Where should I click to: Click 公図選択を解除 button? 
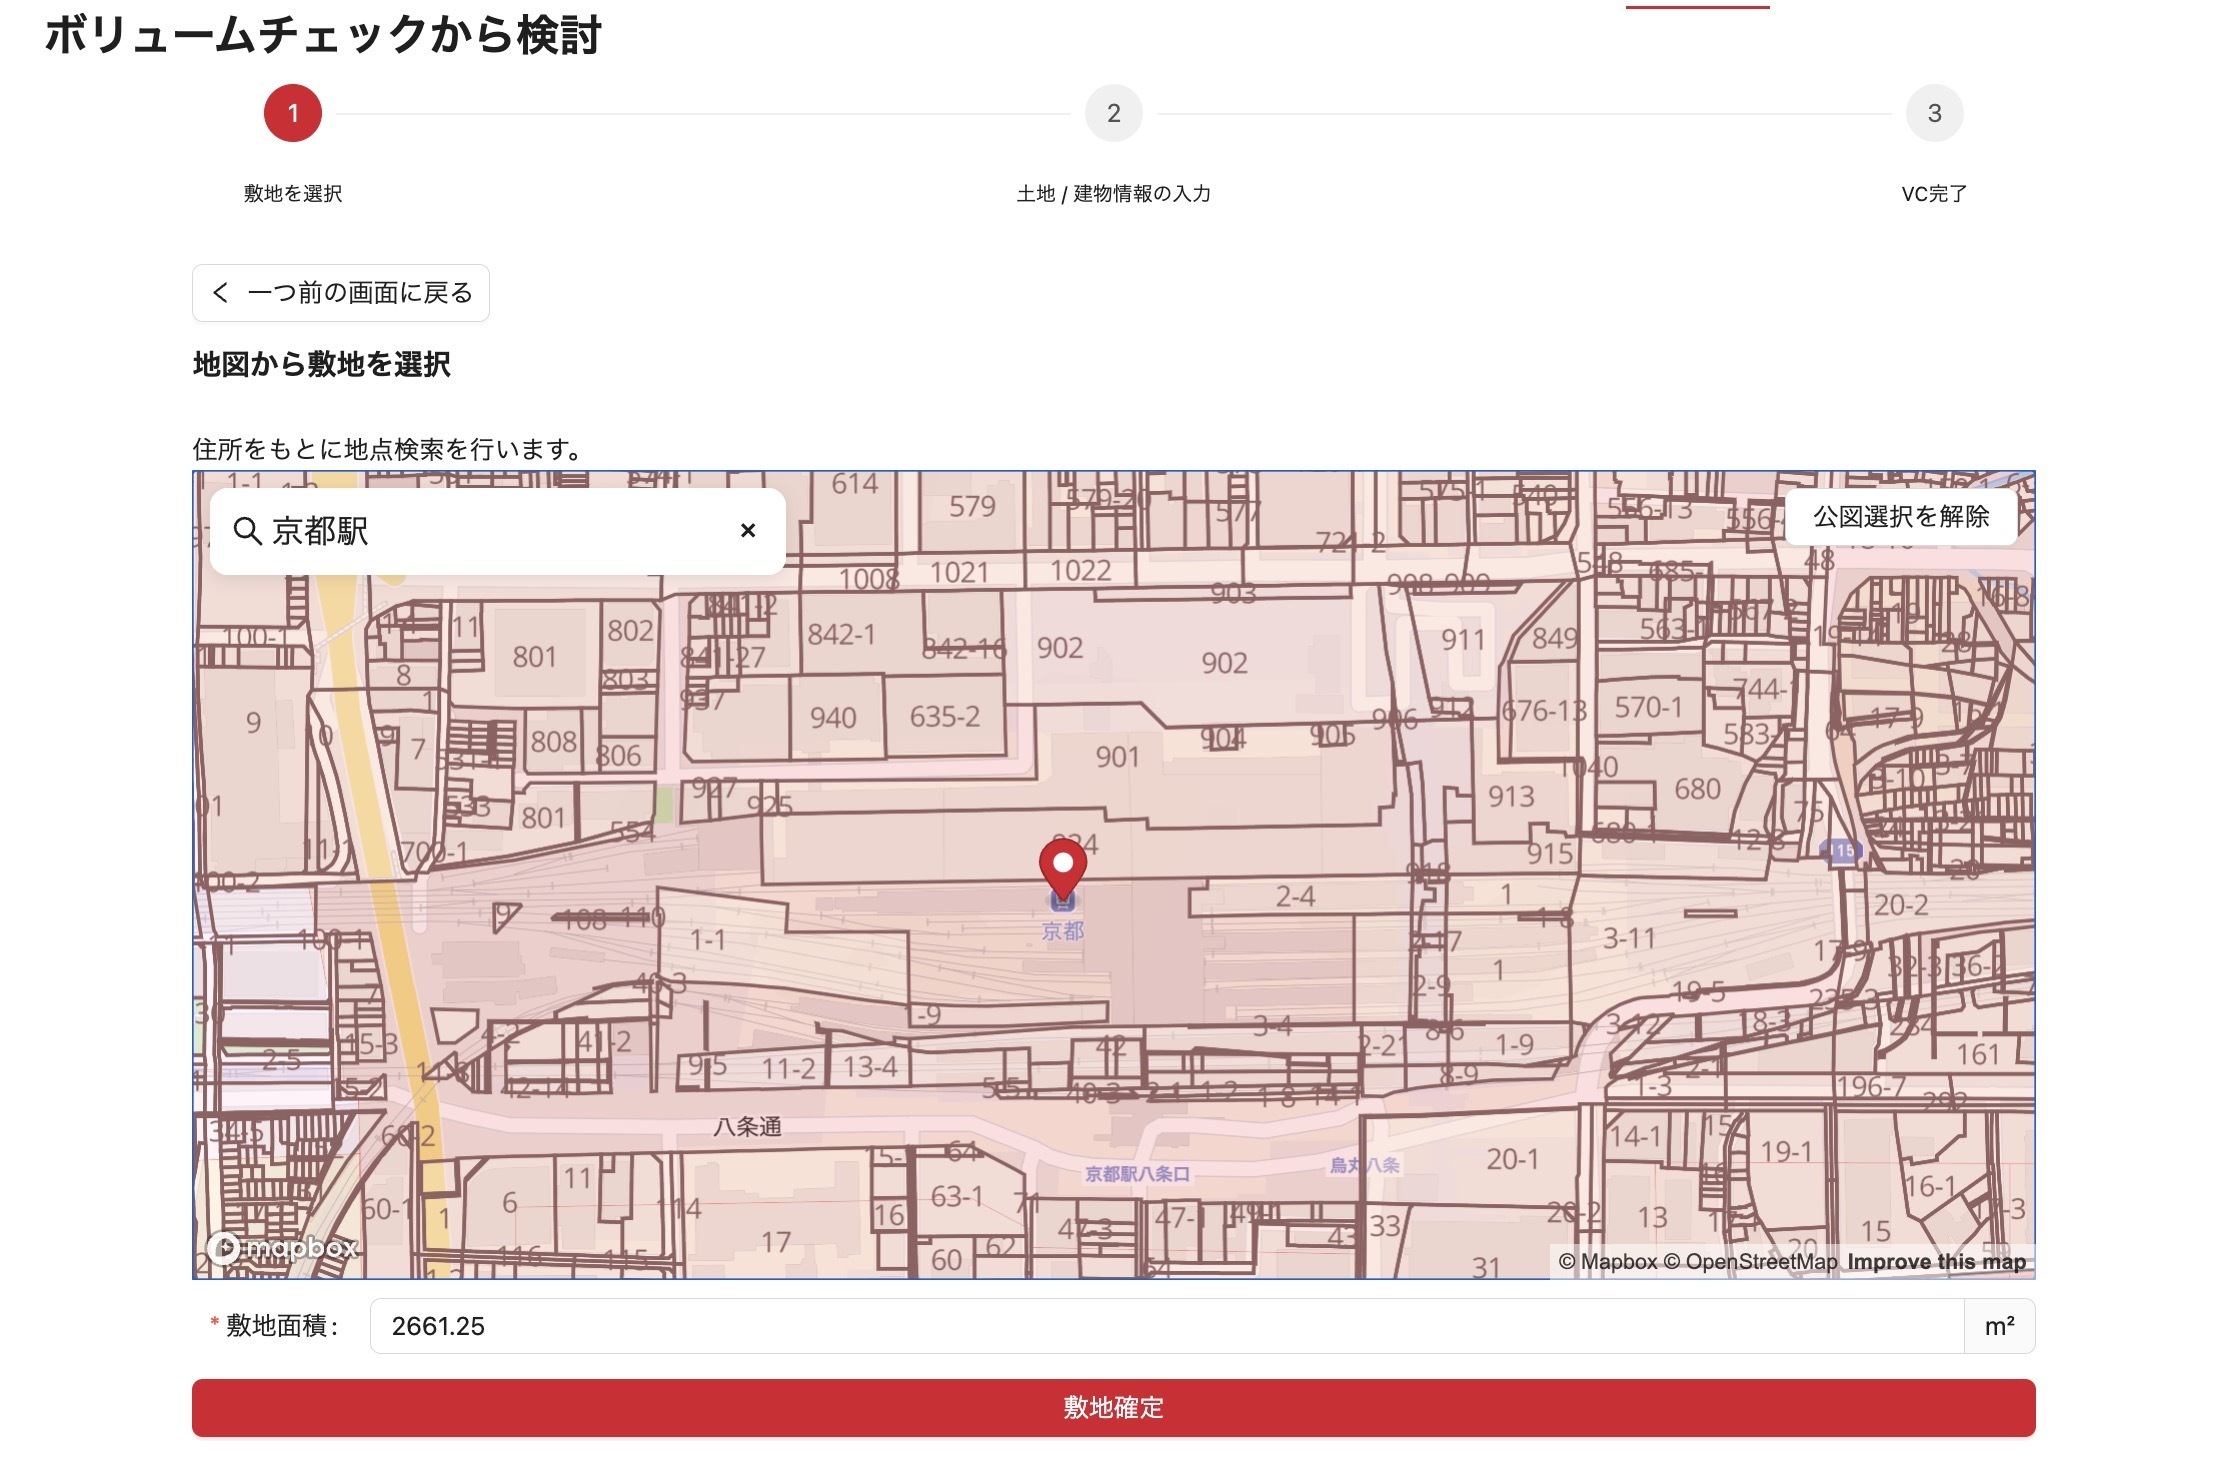(1900, 517)
